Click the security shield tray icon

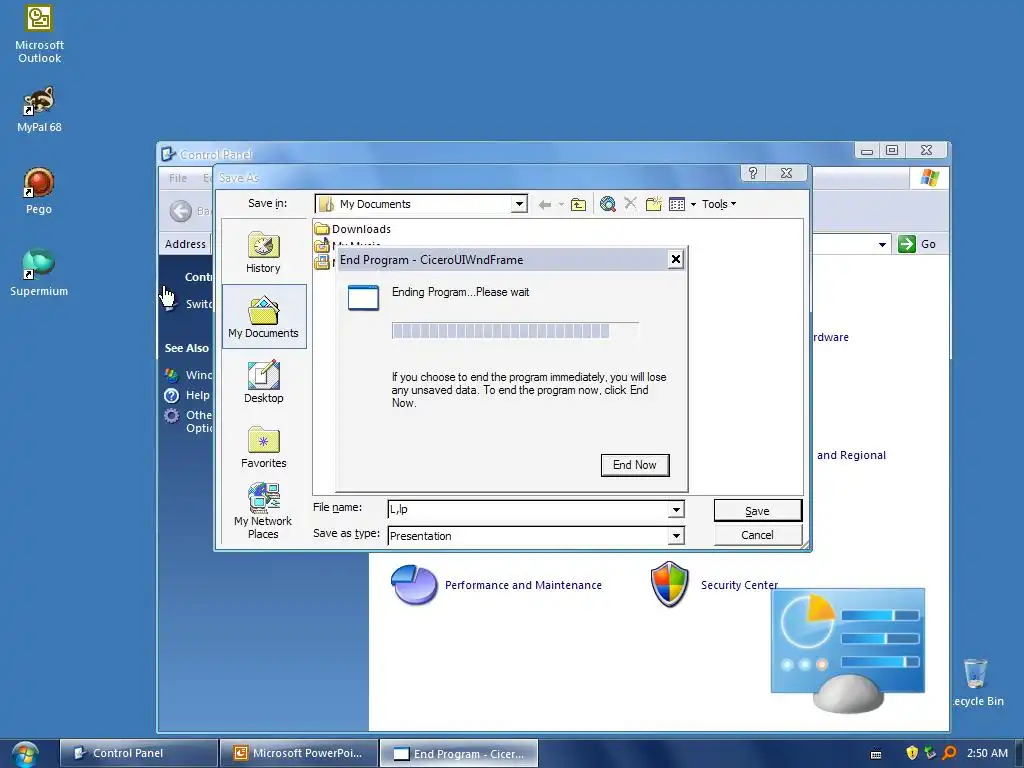click(x=912, y=753)
